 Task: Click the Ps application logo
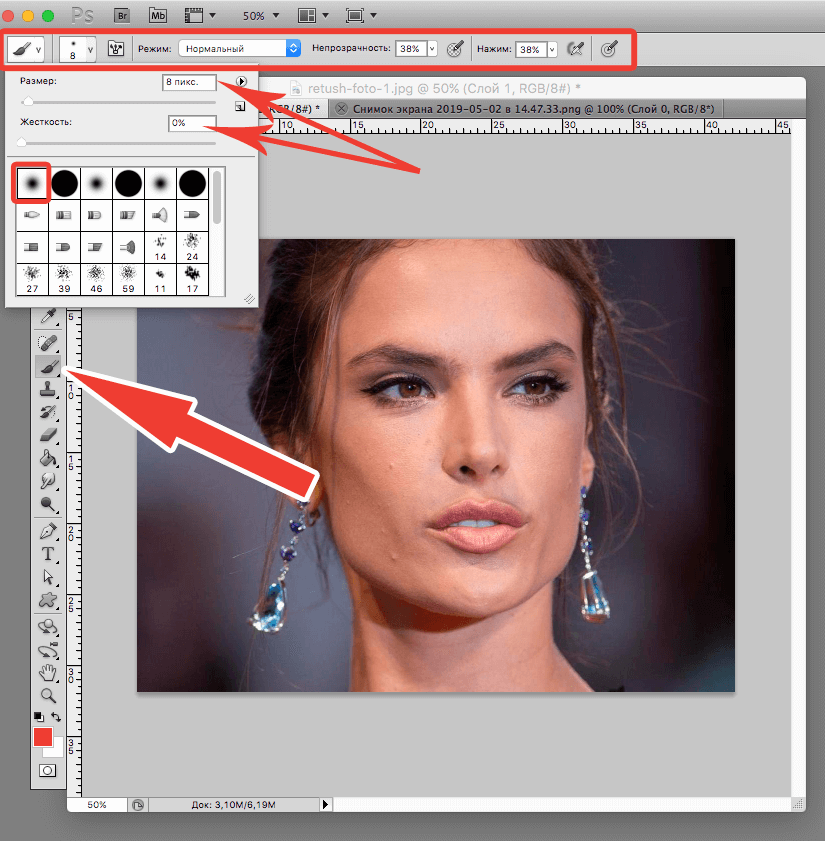(x=82, y=16)
